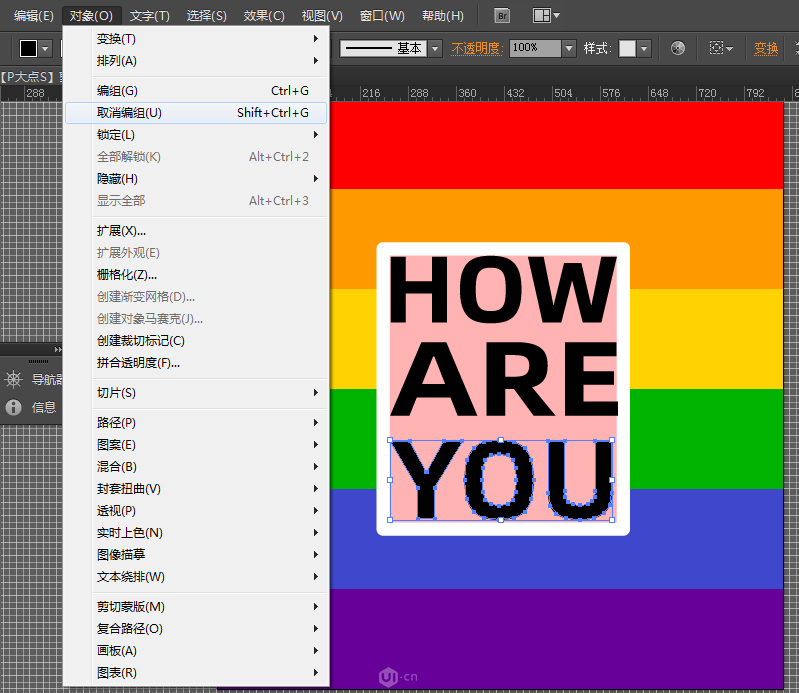Select 扩展(X)... Expand menu entry
This screenshot has height=693, width=799.
(121, 231)
